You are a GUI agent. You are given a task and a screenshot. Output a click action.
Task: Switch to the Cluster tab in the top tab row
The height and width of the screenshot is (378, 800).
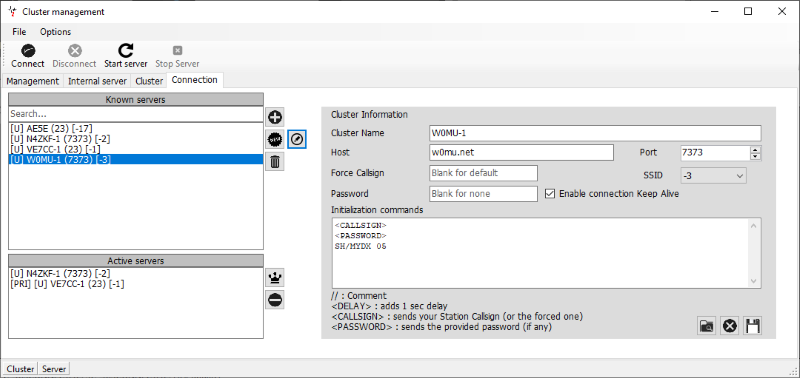tap(149, 81)
